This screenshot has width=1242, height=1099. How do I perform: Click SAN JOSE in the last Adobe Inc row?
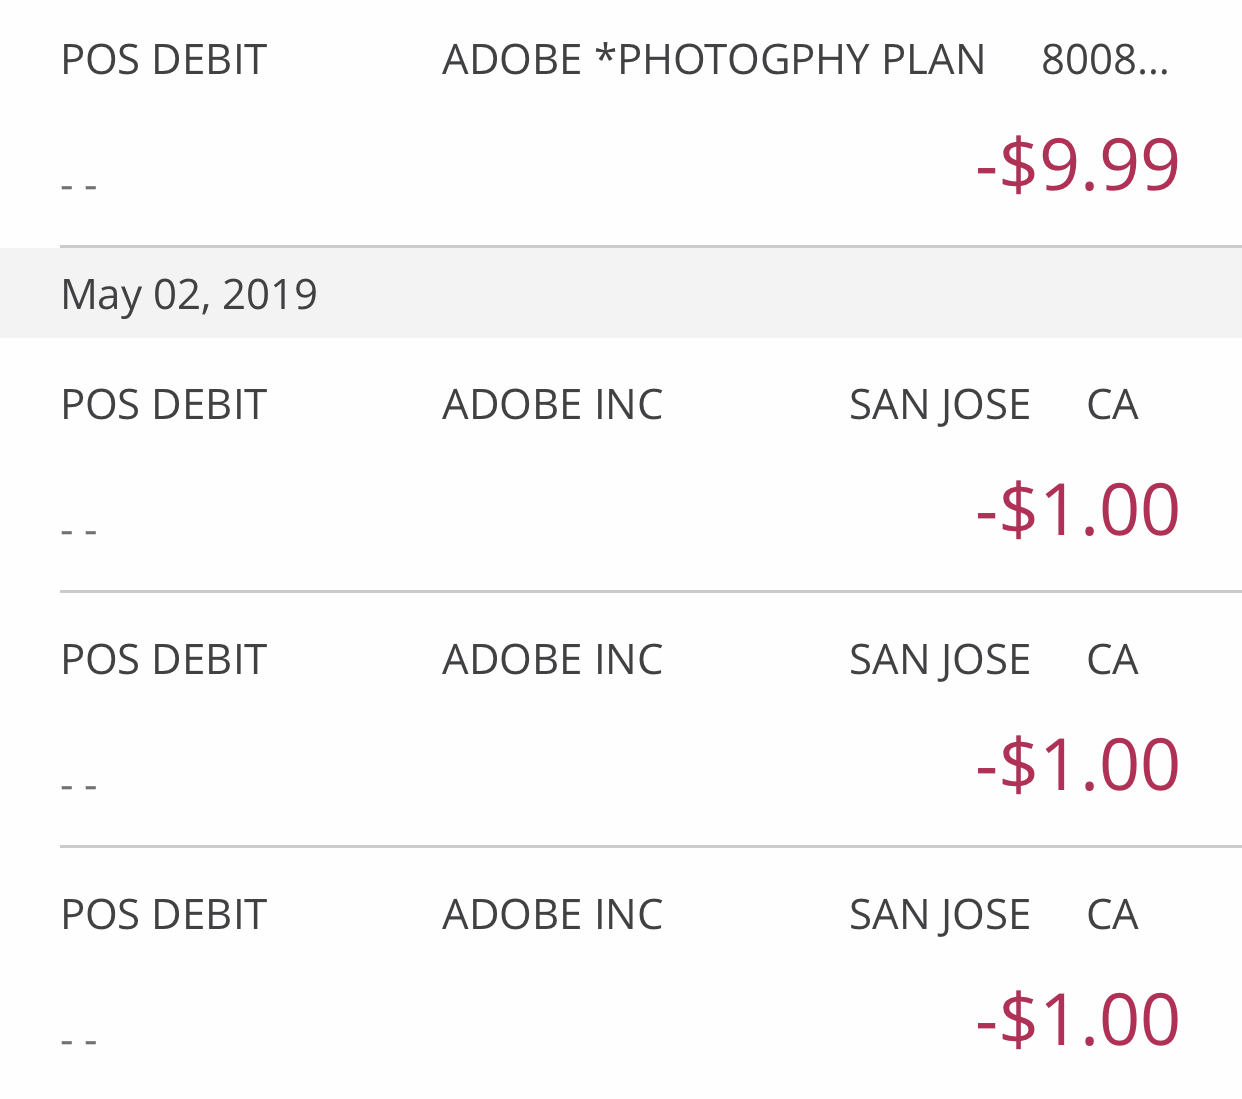pos(939,915)
